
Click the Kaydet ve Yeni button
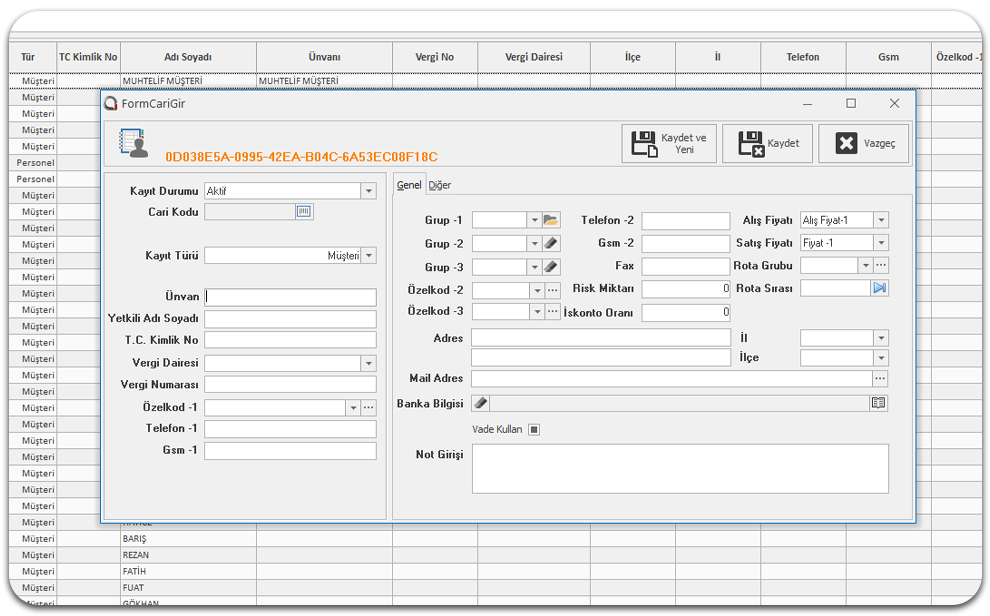tap(670, 144)
